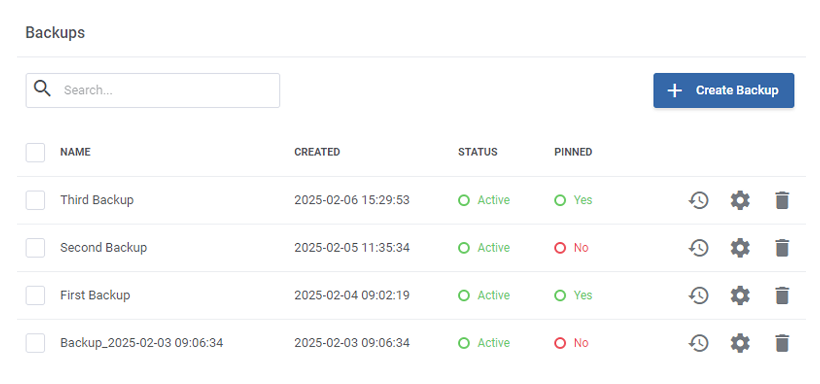The width and height of the screenshot is (820, 384).
Task: Click the NAME column header
Action: (x=75, y=152)
